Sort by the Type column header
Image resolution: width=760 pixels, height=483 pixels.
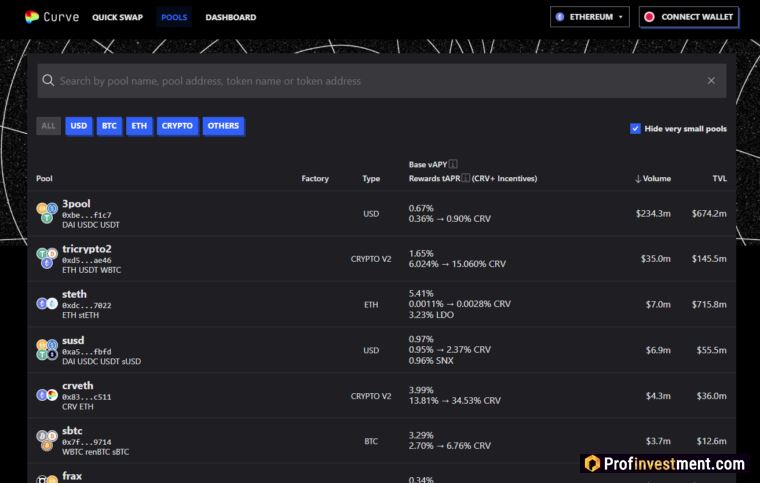pos(371,179)
